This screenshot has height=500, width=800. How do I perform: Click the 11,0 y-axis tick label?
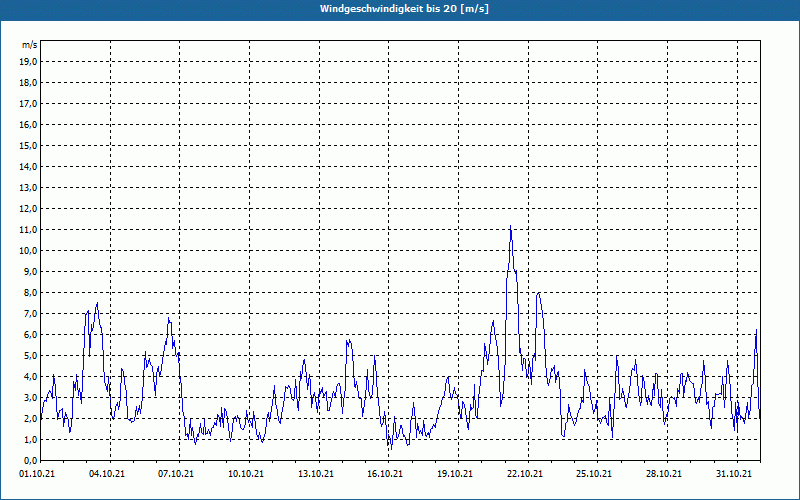coord(29,229)
